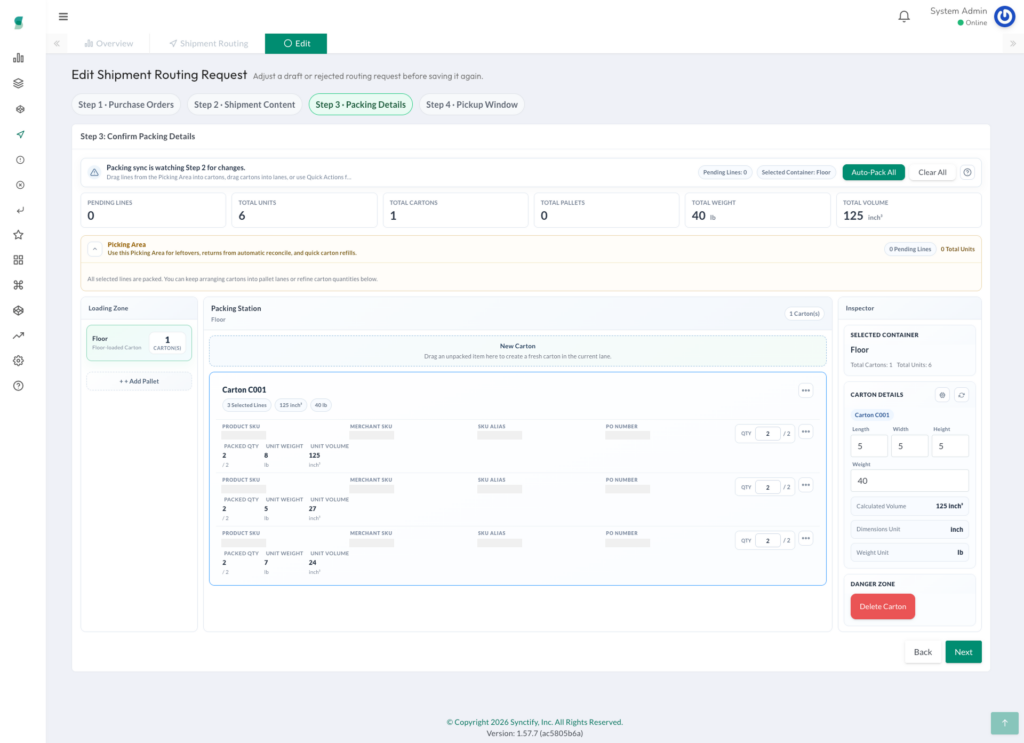Image resolution: width=1024 pixels, height=743 pixels.
Task: Open more options for first product line
Action: tap(806, 432)
